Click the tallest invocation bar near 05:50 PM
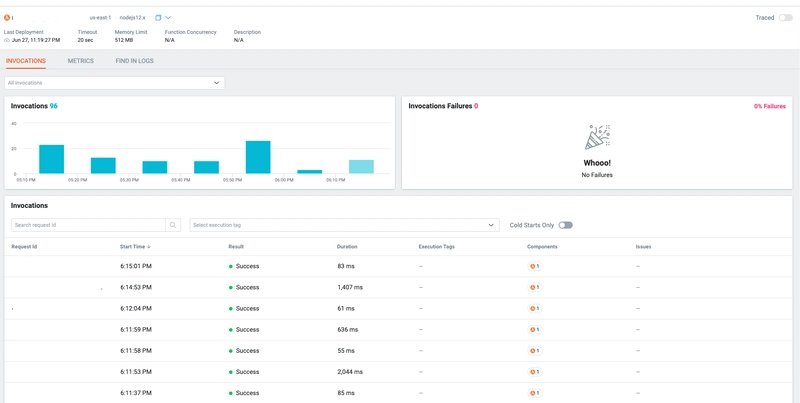The height and width of the screenshot is (403, 800). tap(258, 157)
